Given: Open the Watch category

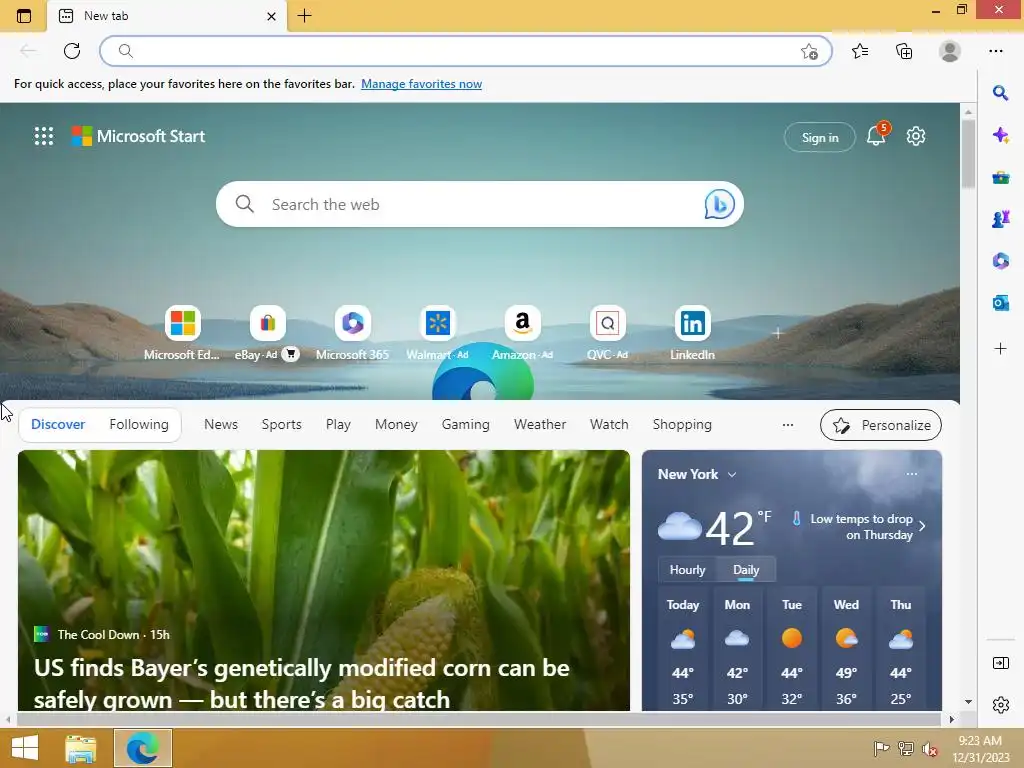Looking at the screenshot, I should coord(609,424).
